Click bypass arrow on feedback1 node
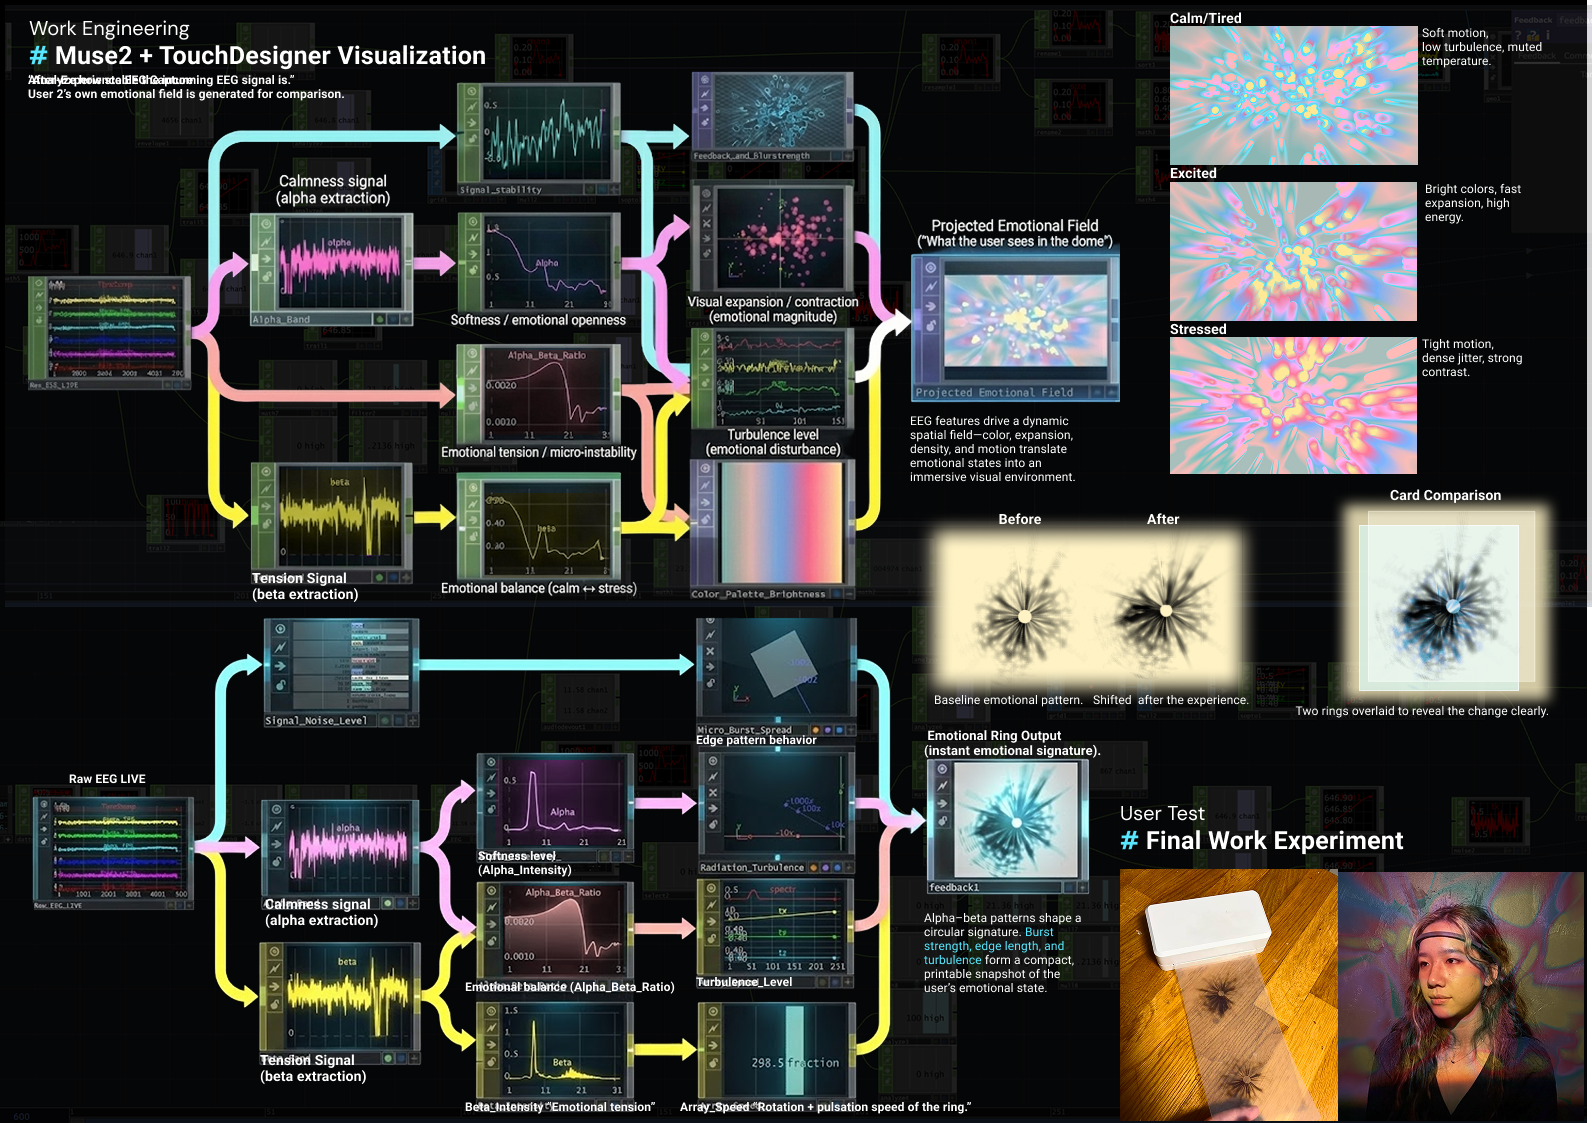Image resolution: width=1592 pixels, height=1123 pixels. click(x=942, y=803)
